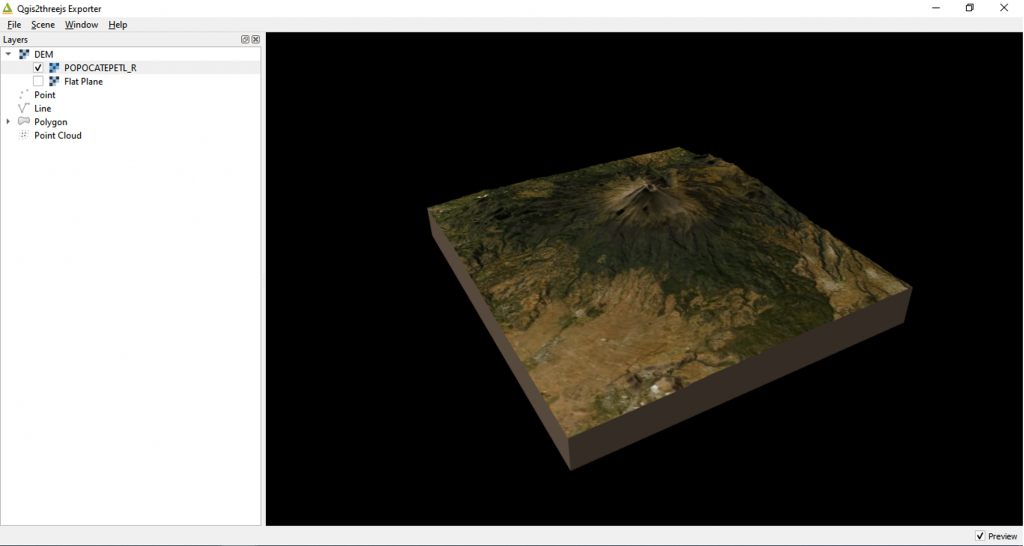Select the Line layer type icon
The width and height of the screenshot is (1024, 546).
point(24,108)
